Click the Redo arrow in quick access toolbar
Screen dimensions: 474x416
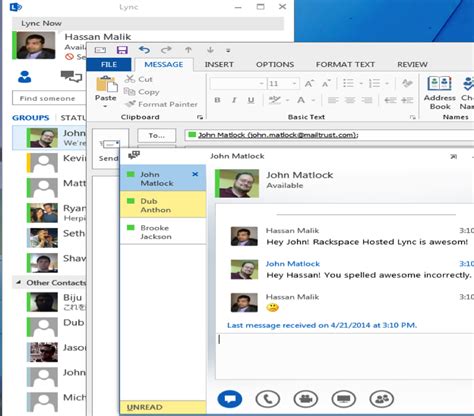tap(166, 50)
